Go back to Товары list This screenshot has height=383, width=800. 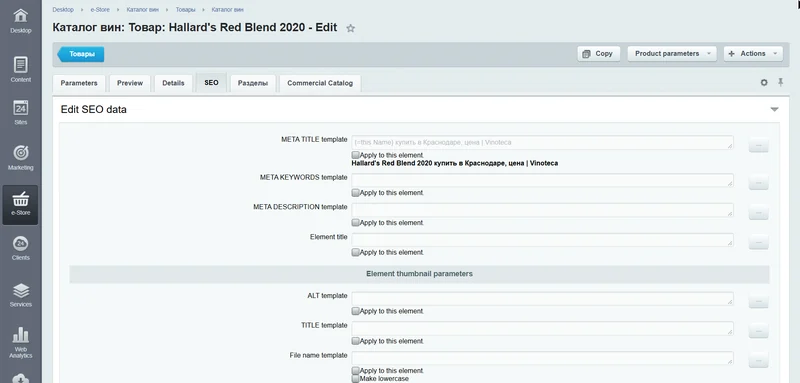tap(81, 54)
